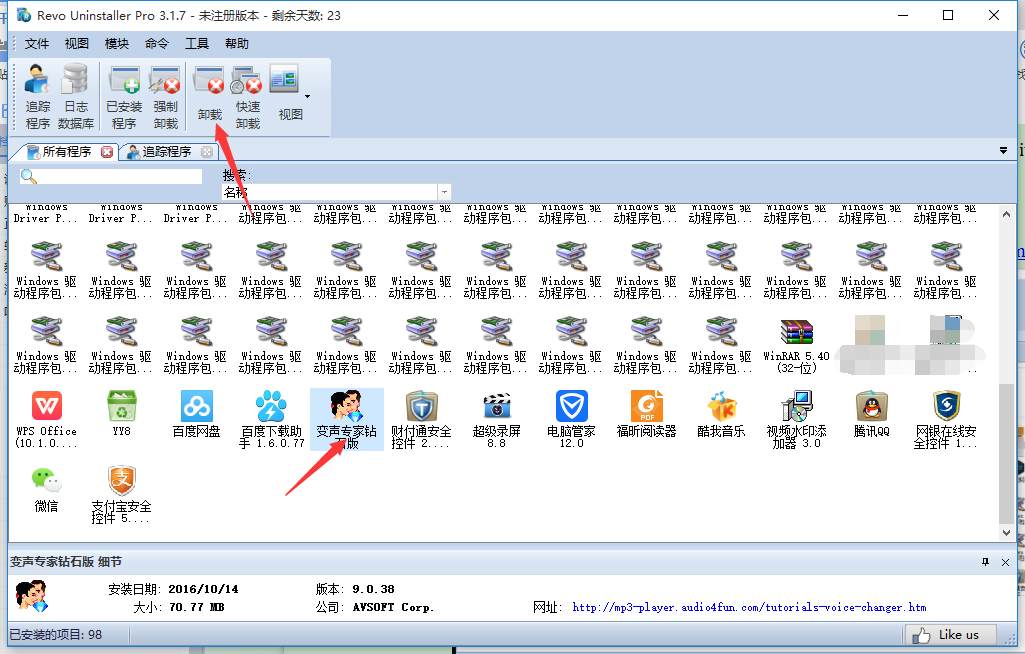Image resolution: width=1025 pixels, height=654 pixels.
Task: Close the 追踪程序 tab
Action: pos(207,152)
